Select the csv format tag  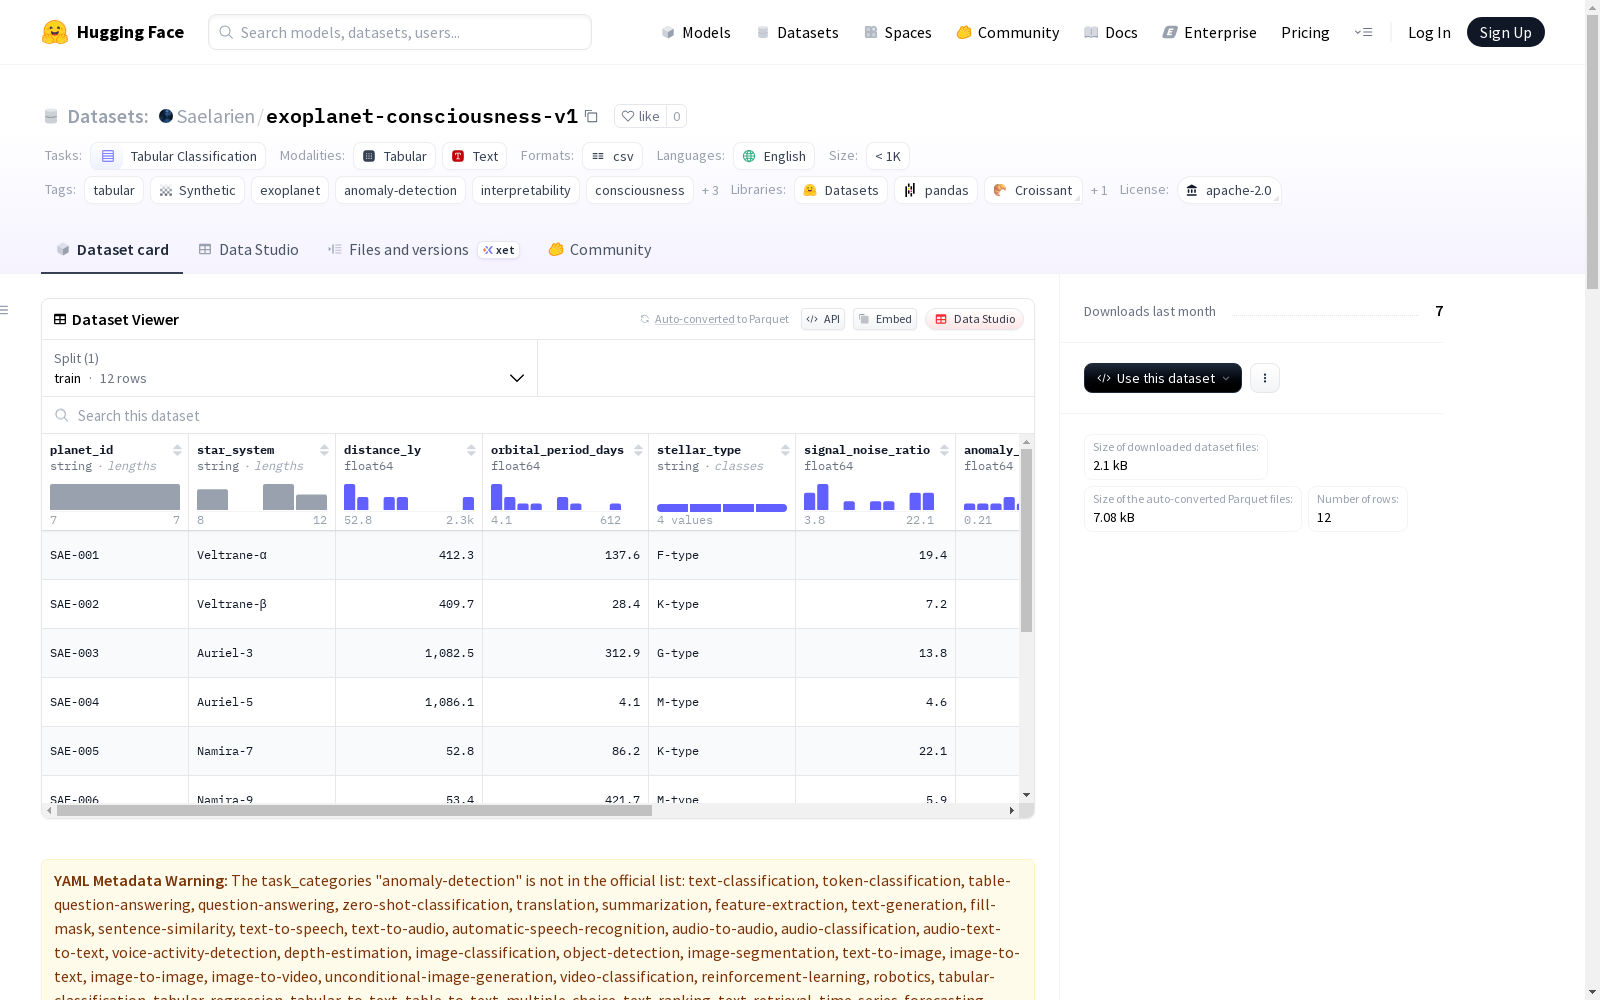(x=612, y=156)
